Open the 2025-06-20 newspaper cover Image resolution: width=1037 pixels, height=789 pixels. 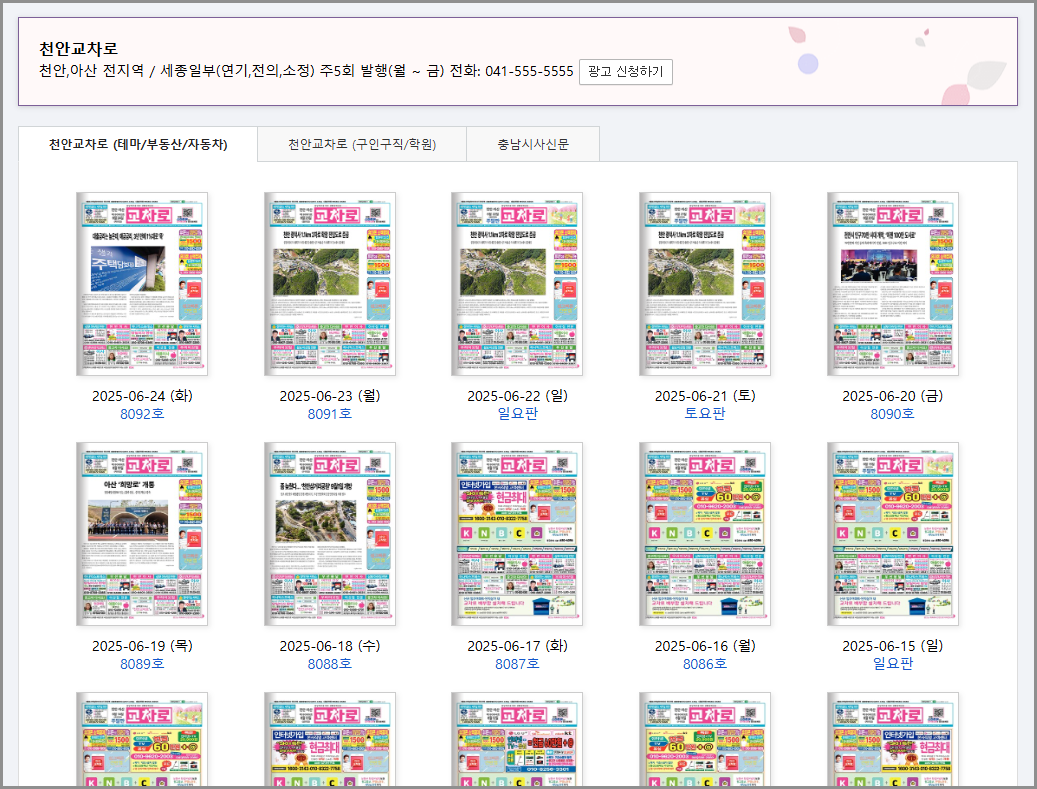click(x=892, y=284)
